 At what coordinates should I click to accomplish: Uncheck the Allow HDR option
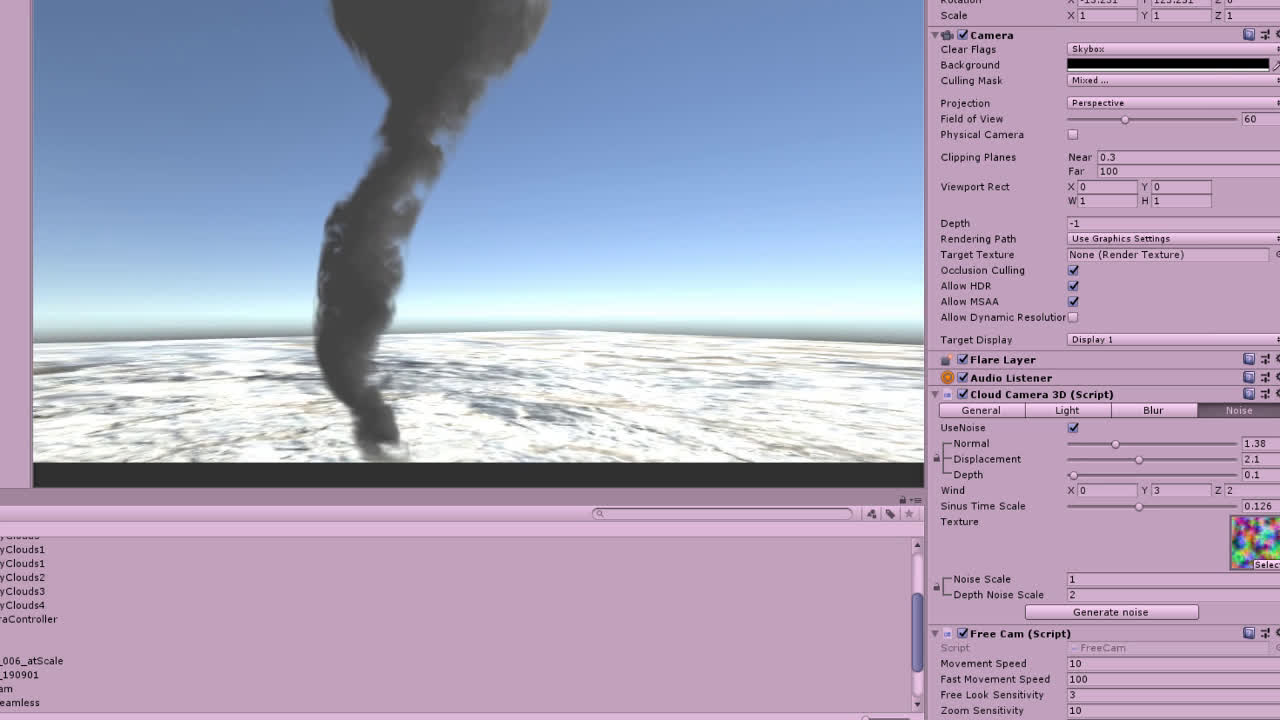[x=1073, y=286]
